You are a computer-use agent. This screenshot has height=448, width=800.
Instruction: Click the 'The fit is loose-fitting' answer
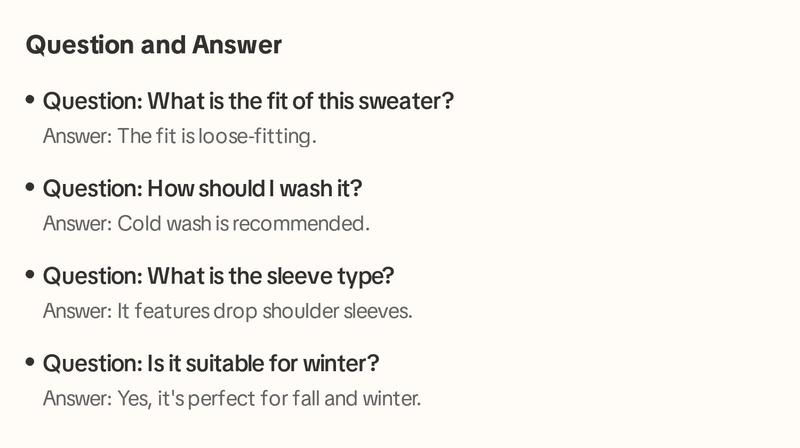point(180,136)
